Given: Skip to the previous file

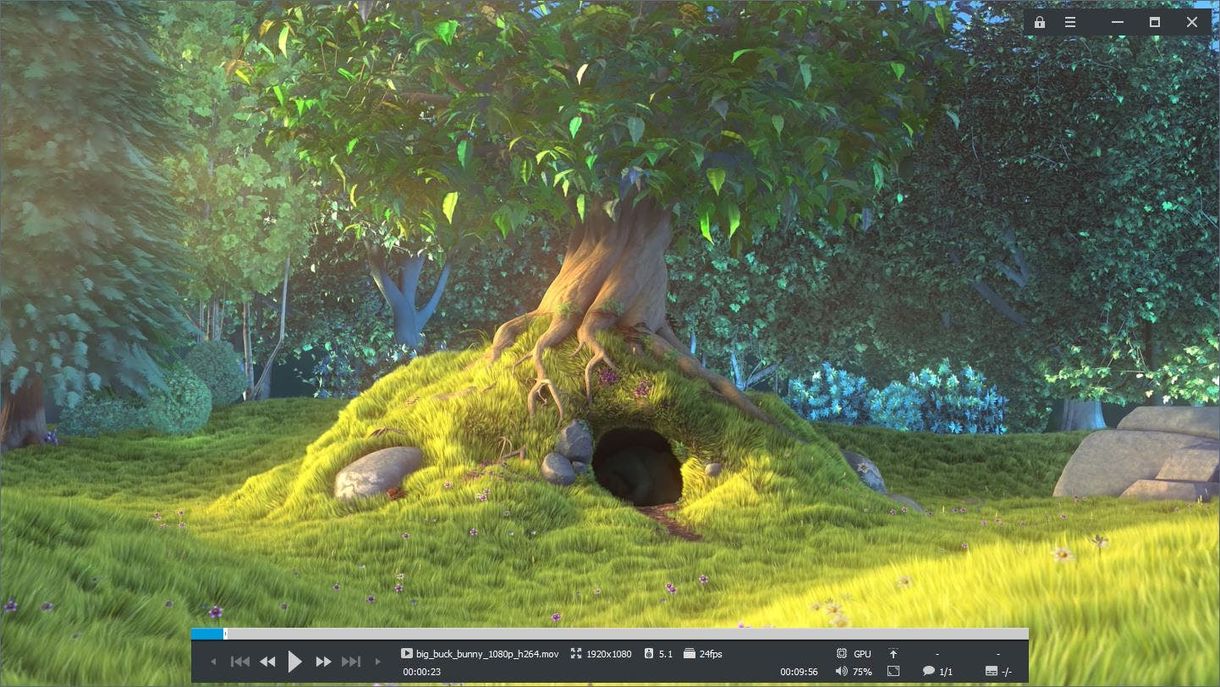Looking at the screenshot, I should 240,661.
